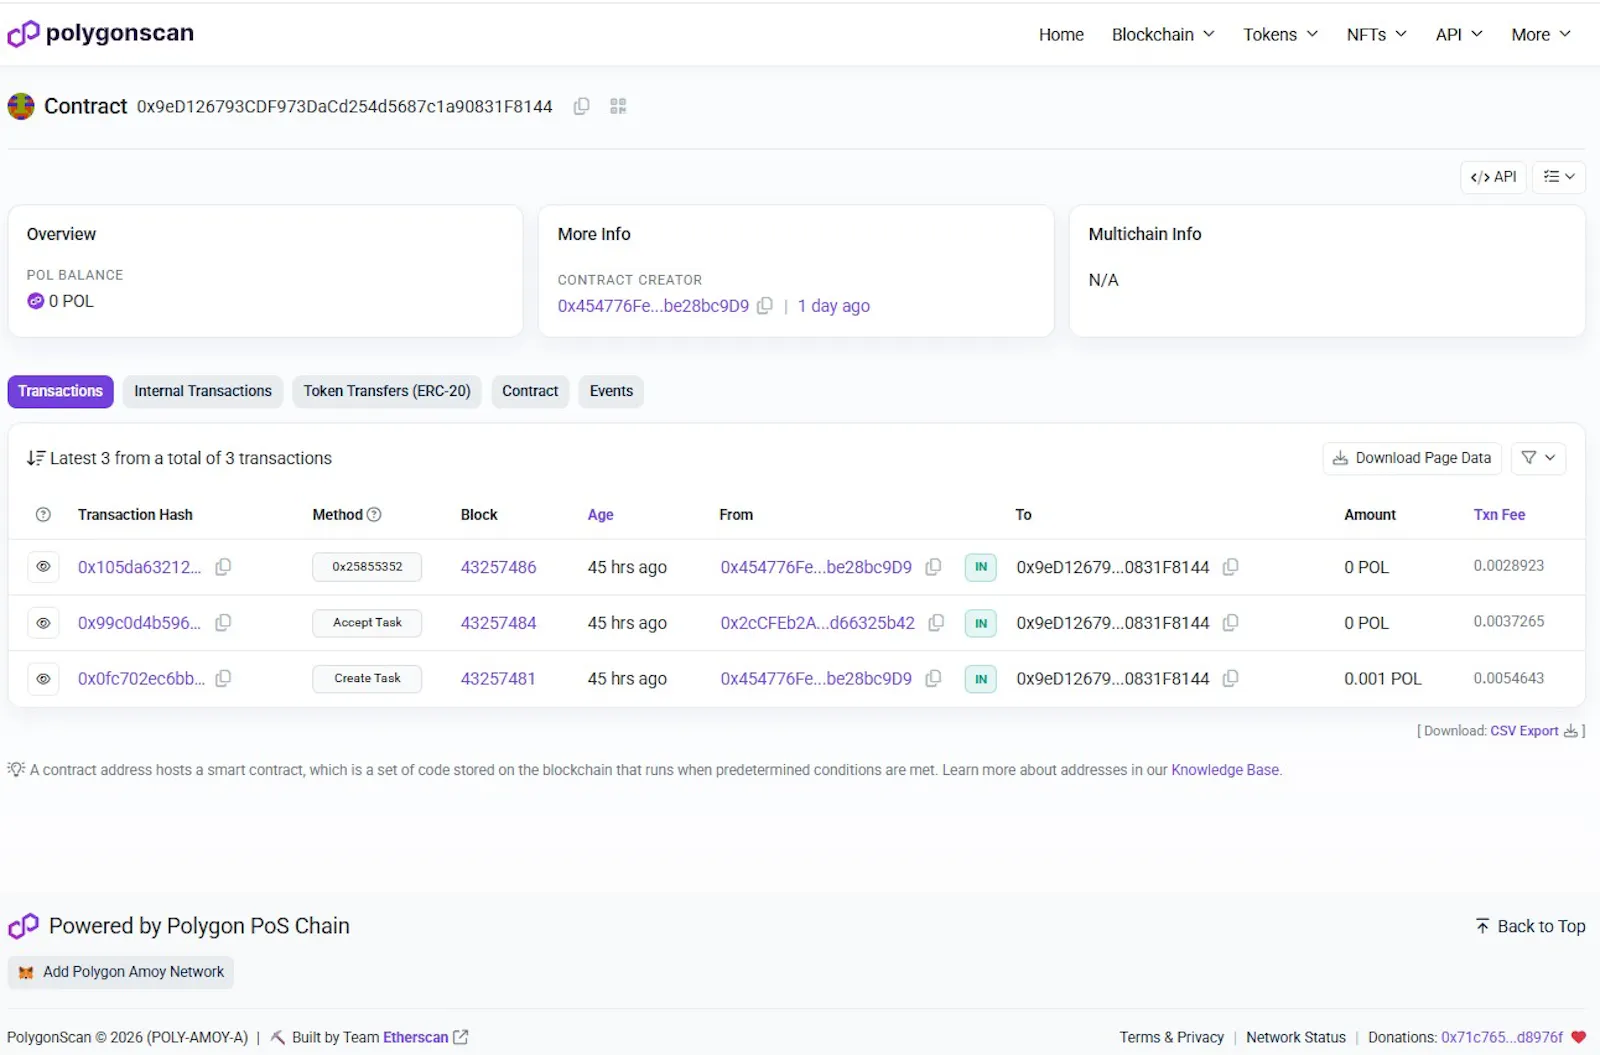Open the Network Status link

[1295, 1037]
